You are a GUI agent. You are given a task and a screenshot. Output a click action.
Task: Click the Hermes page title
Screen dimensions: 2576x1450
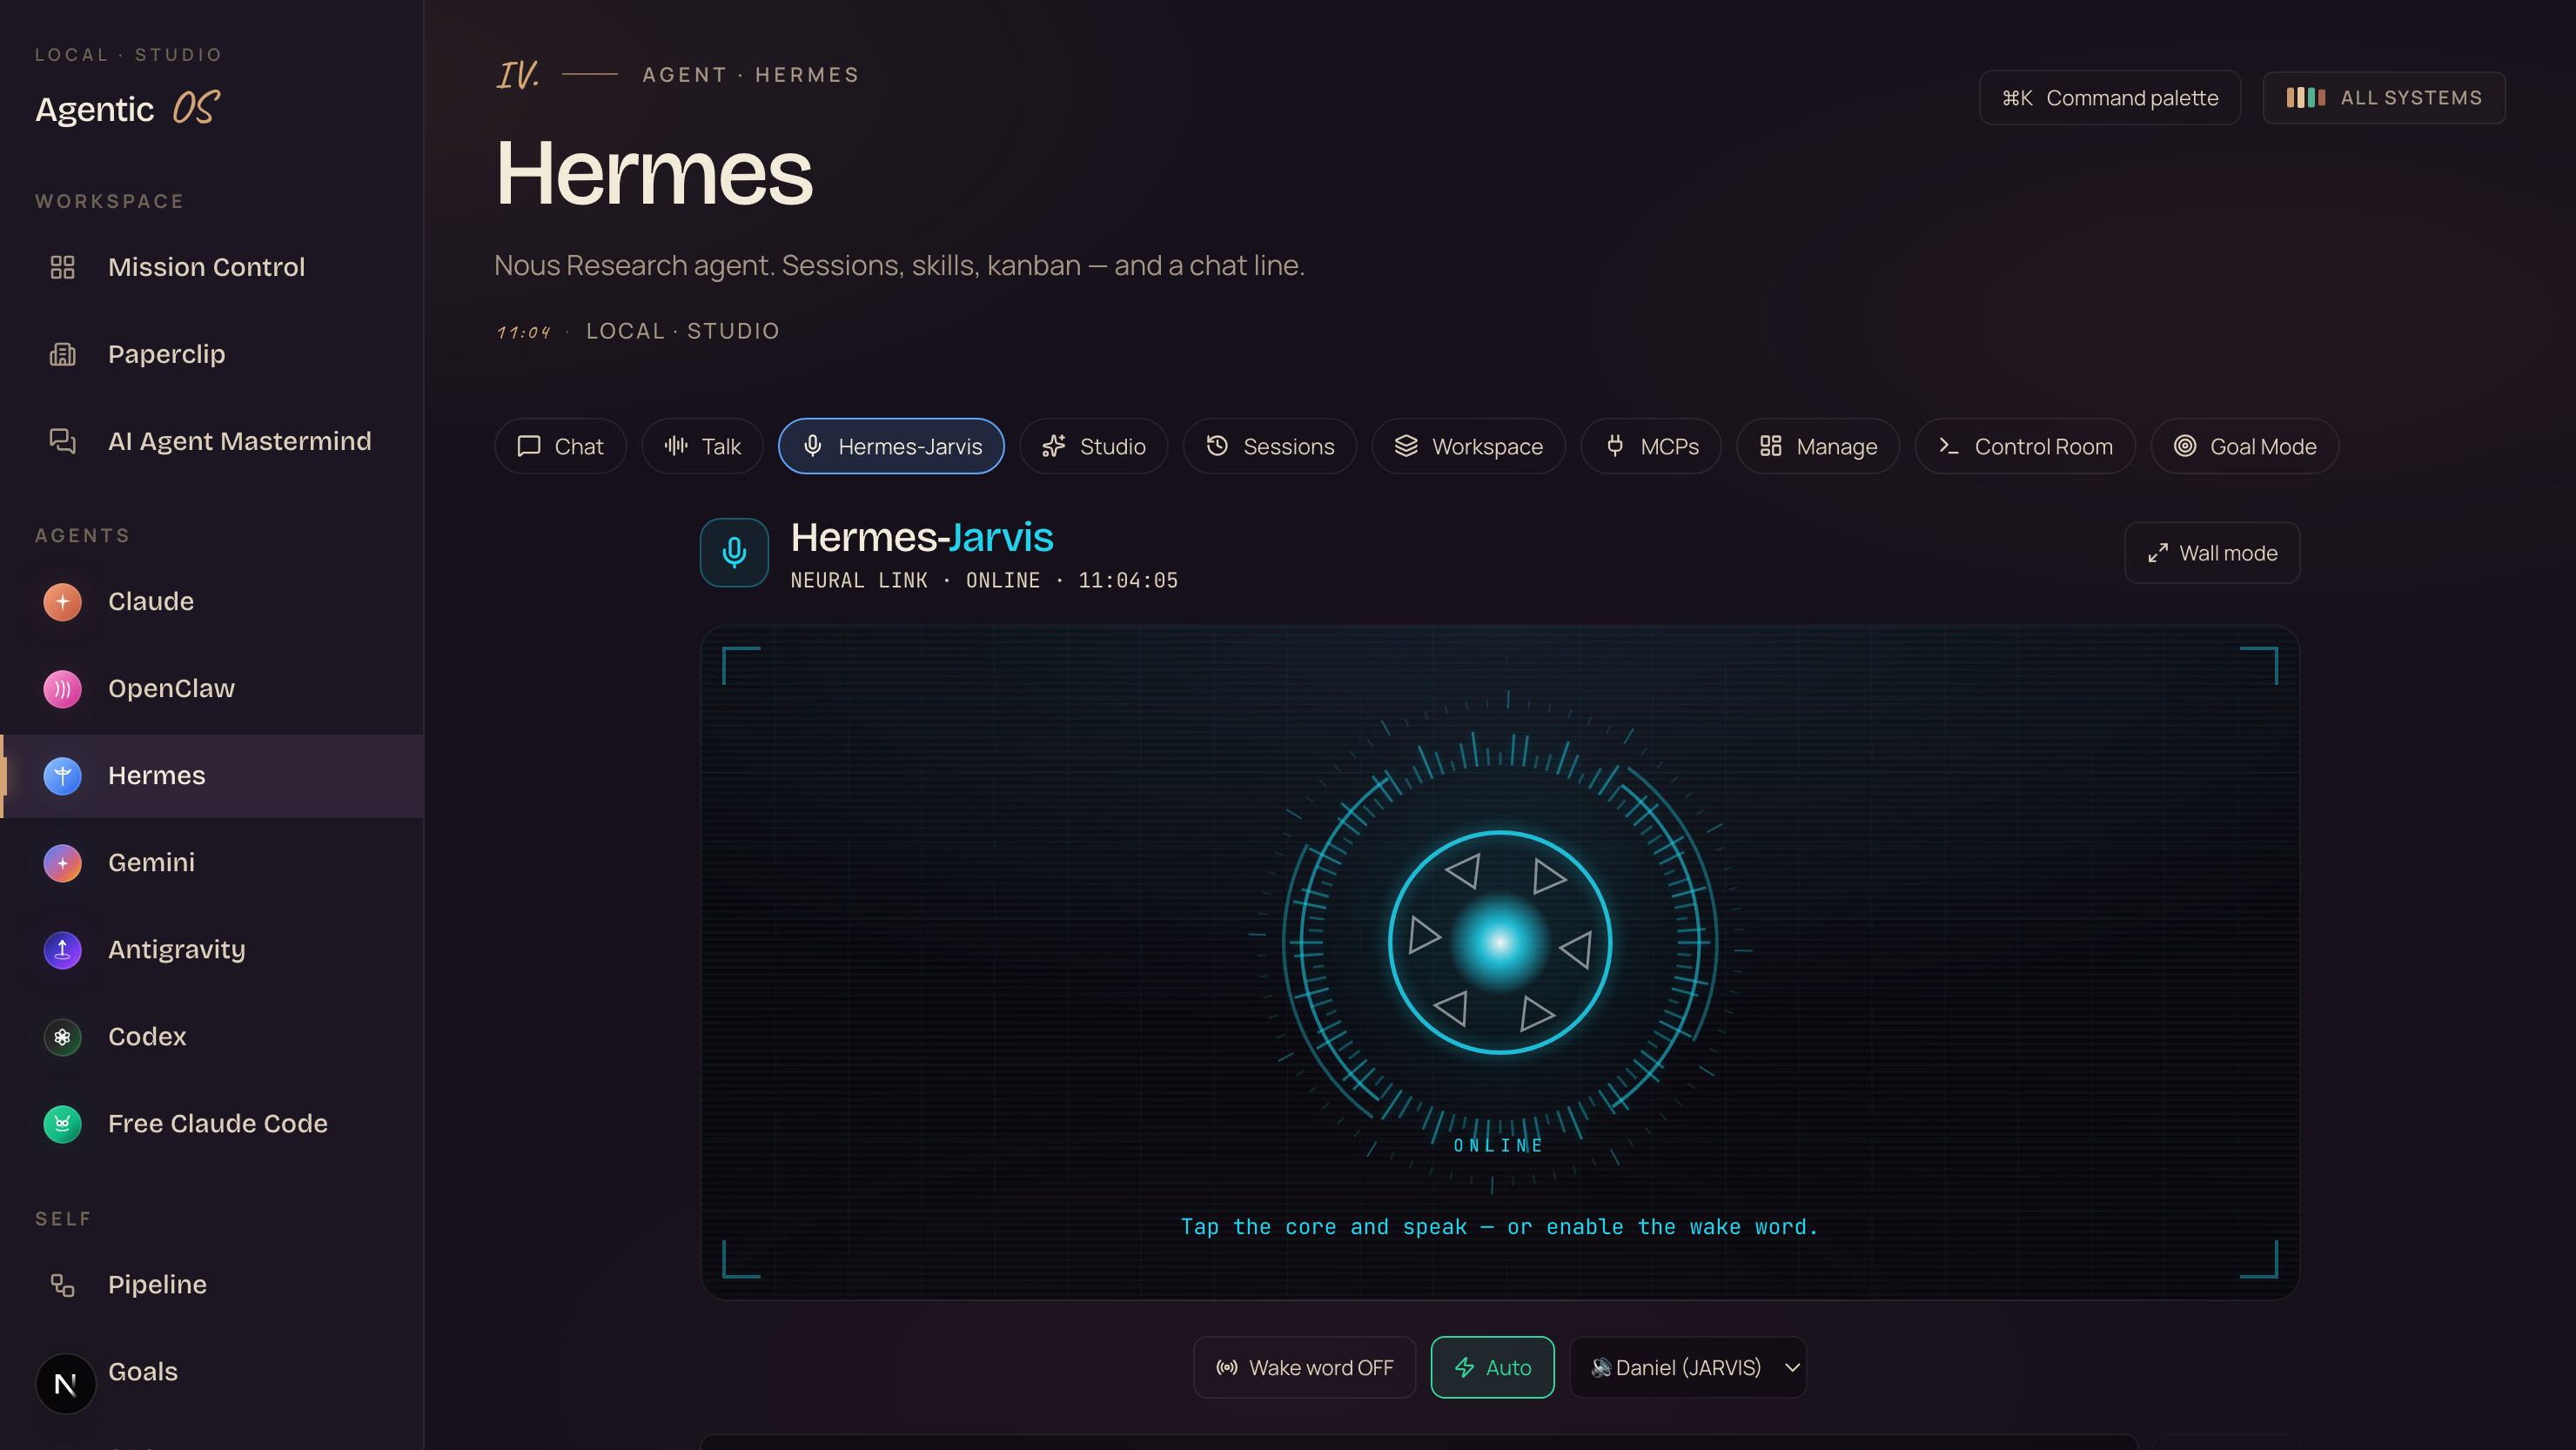(x=654, y=173)
